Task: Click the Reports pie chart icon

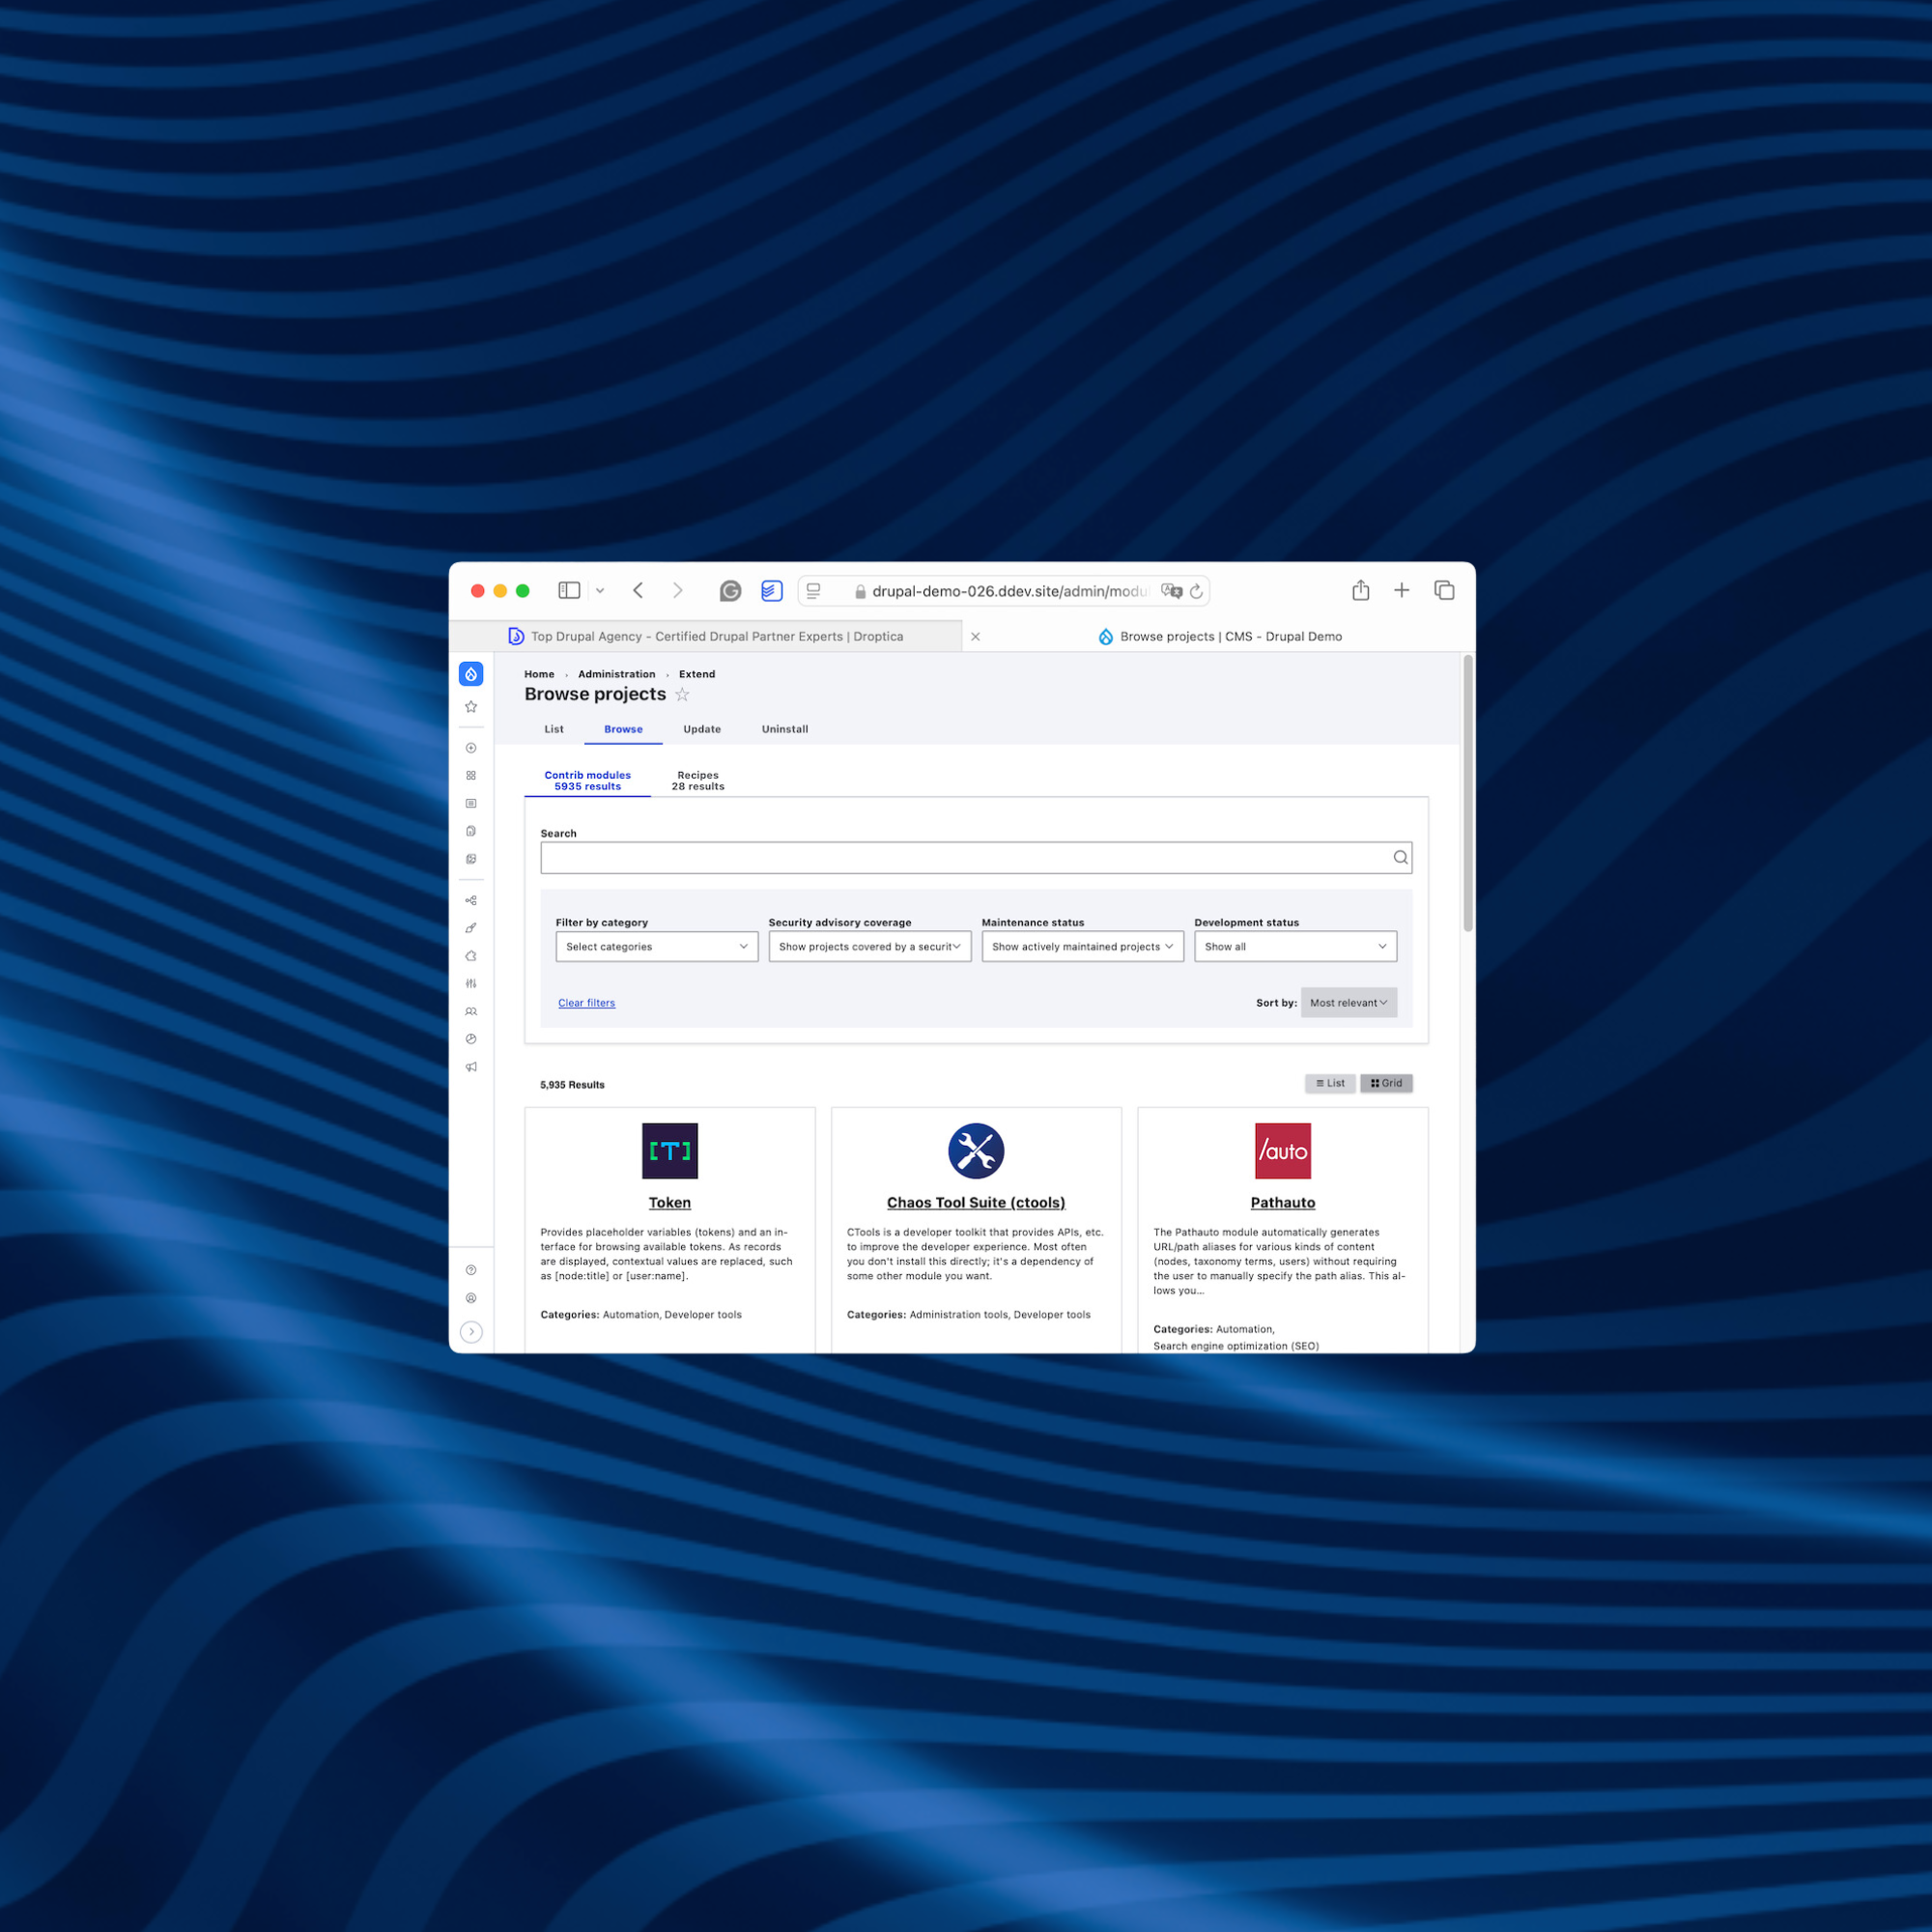Action: [x=471, y=1039]
